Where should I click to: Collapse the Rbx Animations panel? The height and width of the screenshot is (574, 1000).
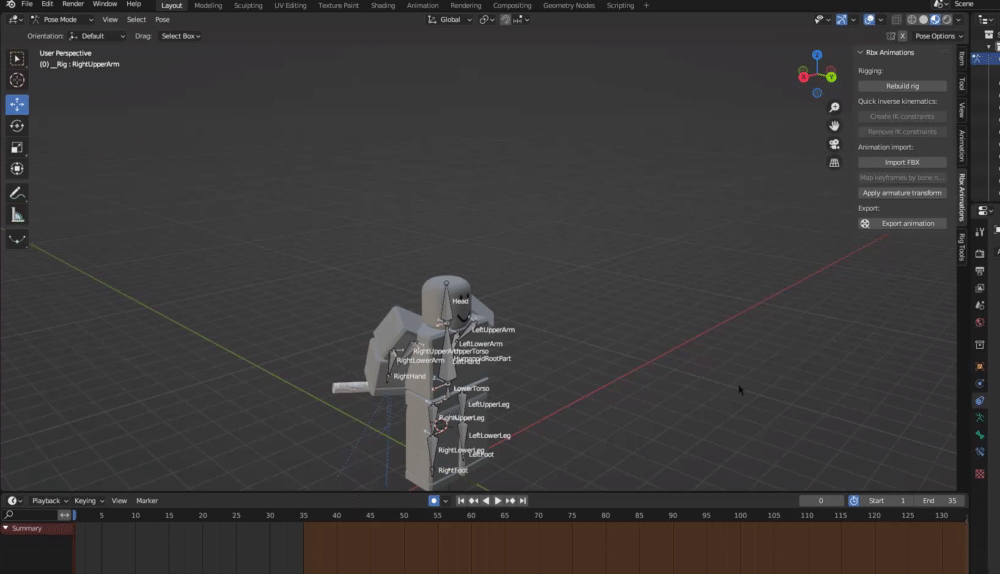tap(860, 53)
